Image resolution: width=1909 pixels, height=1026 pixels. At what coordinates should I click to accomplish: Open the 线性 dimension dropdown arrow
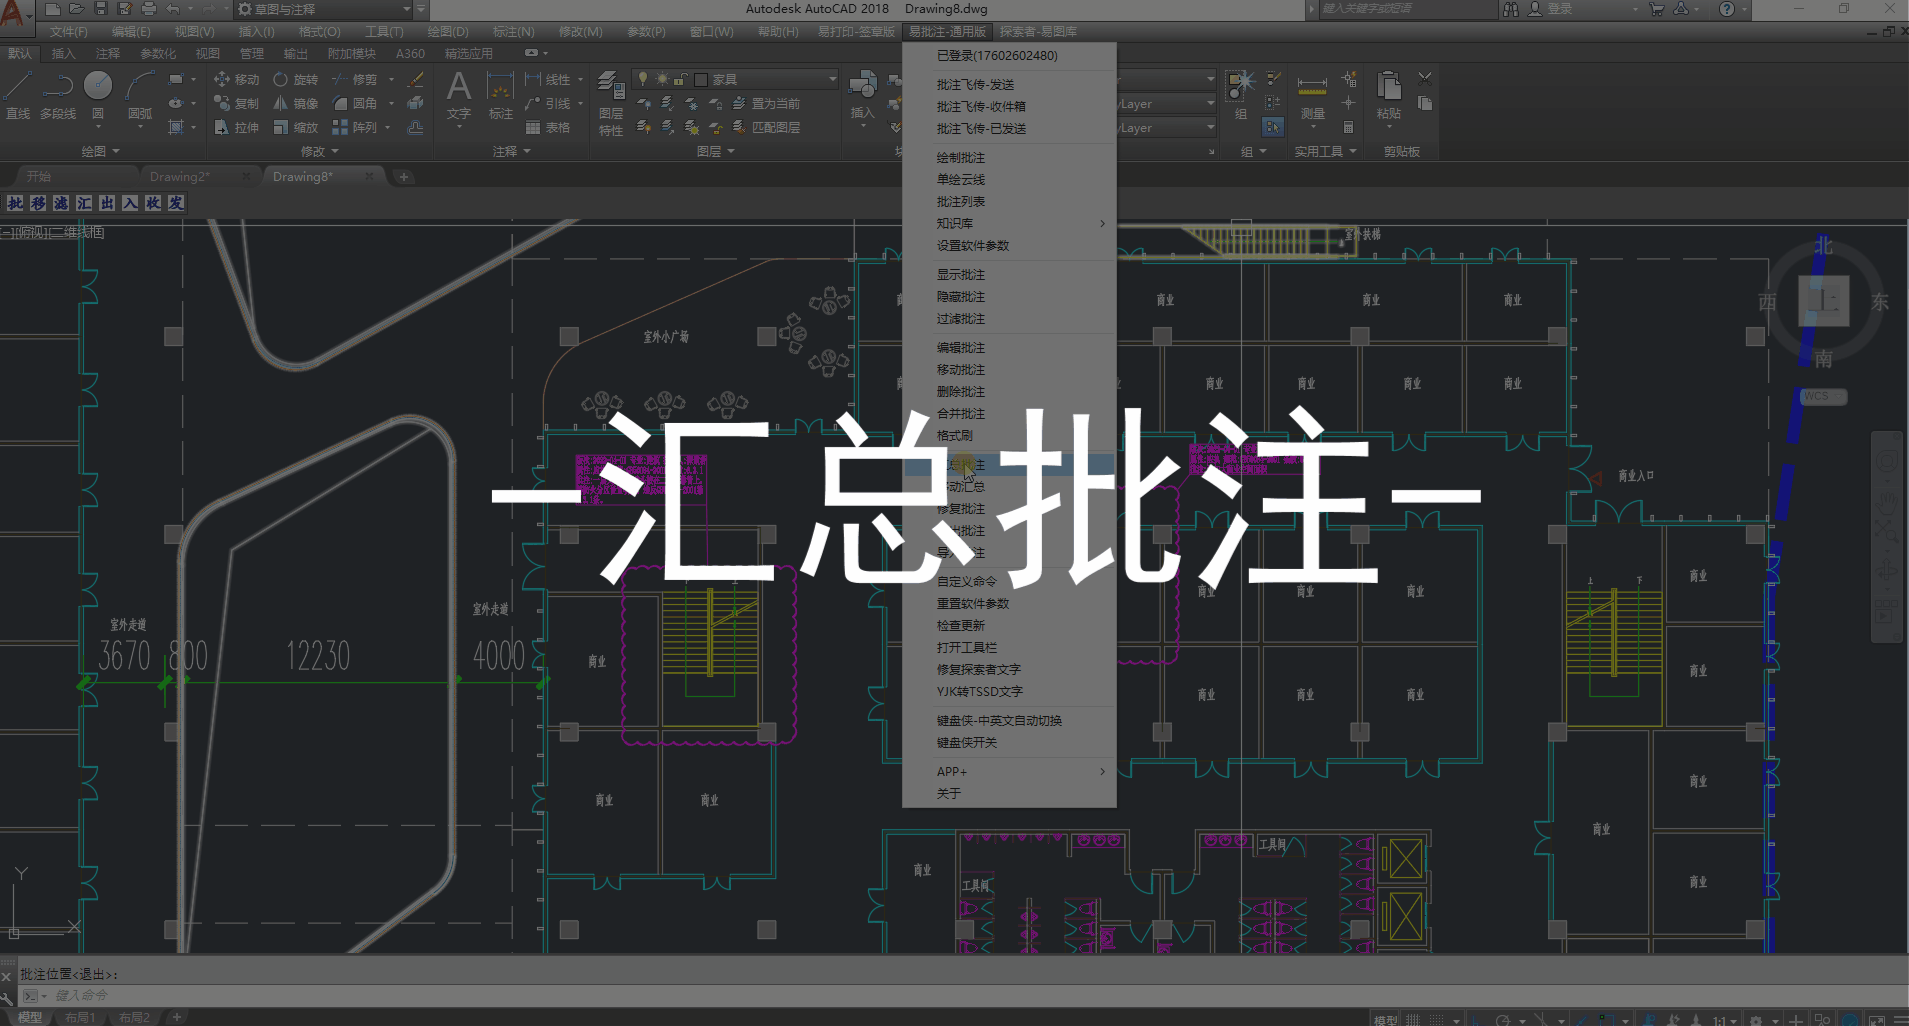[x=580, y=79]
